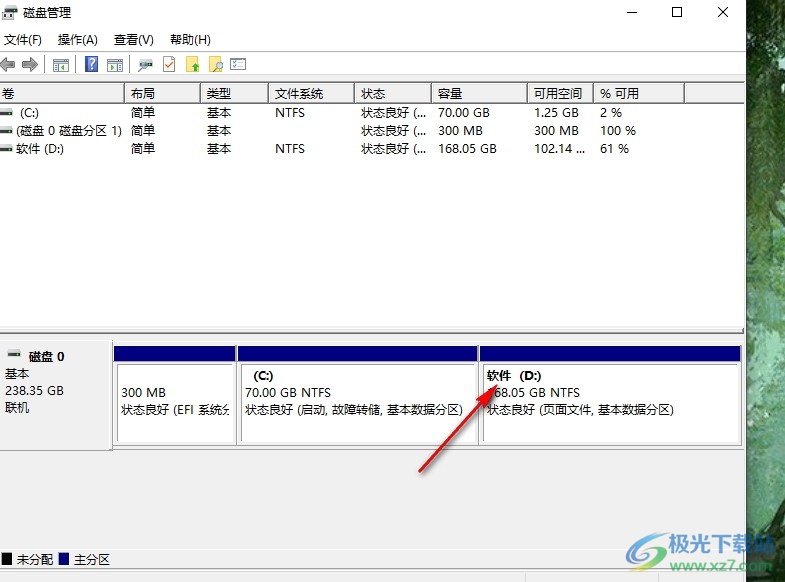
Task: Sort by the 可用空间 column header
Action: tap(560, 94)
